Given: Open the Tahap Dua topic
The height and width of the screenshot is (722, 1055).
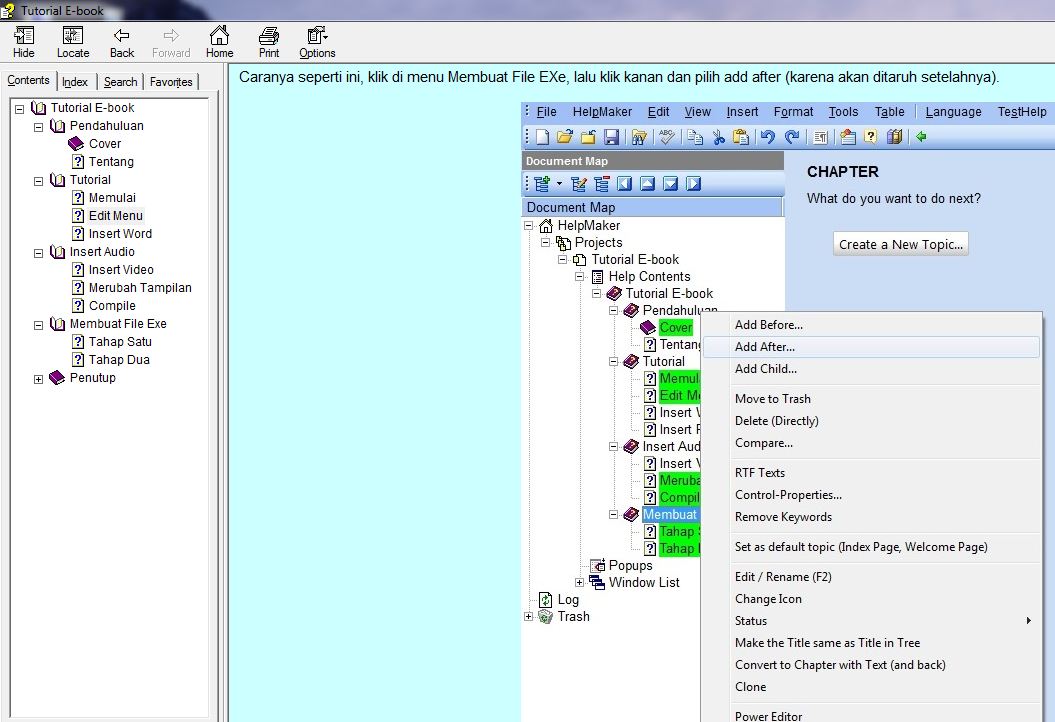Looking at the screenshot, I should (x=119, y=359).
